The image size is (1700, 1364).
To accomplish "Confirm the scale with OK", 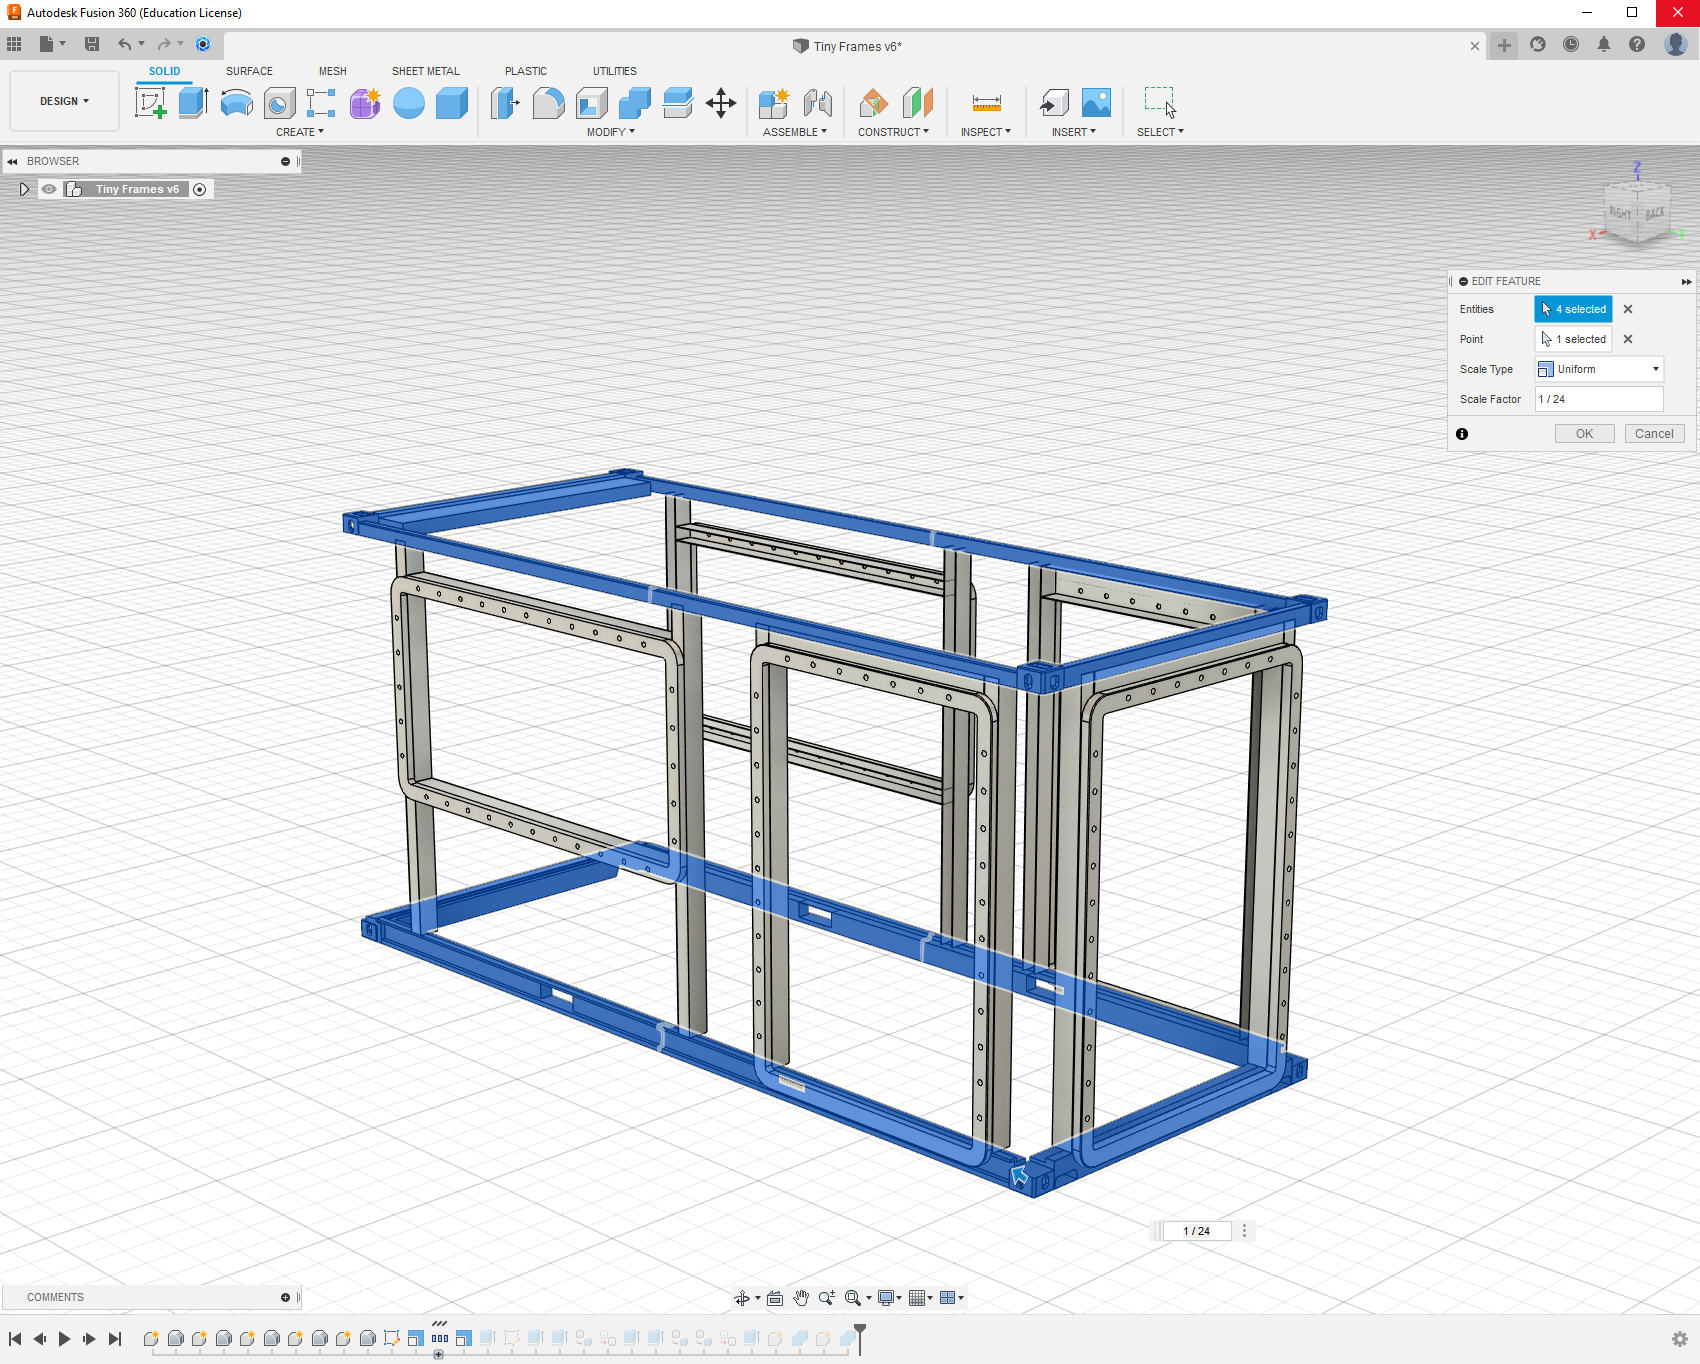I will pos(1583,433).
